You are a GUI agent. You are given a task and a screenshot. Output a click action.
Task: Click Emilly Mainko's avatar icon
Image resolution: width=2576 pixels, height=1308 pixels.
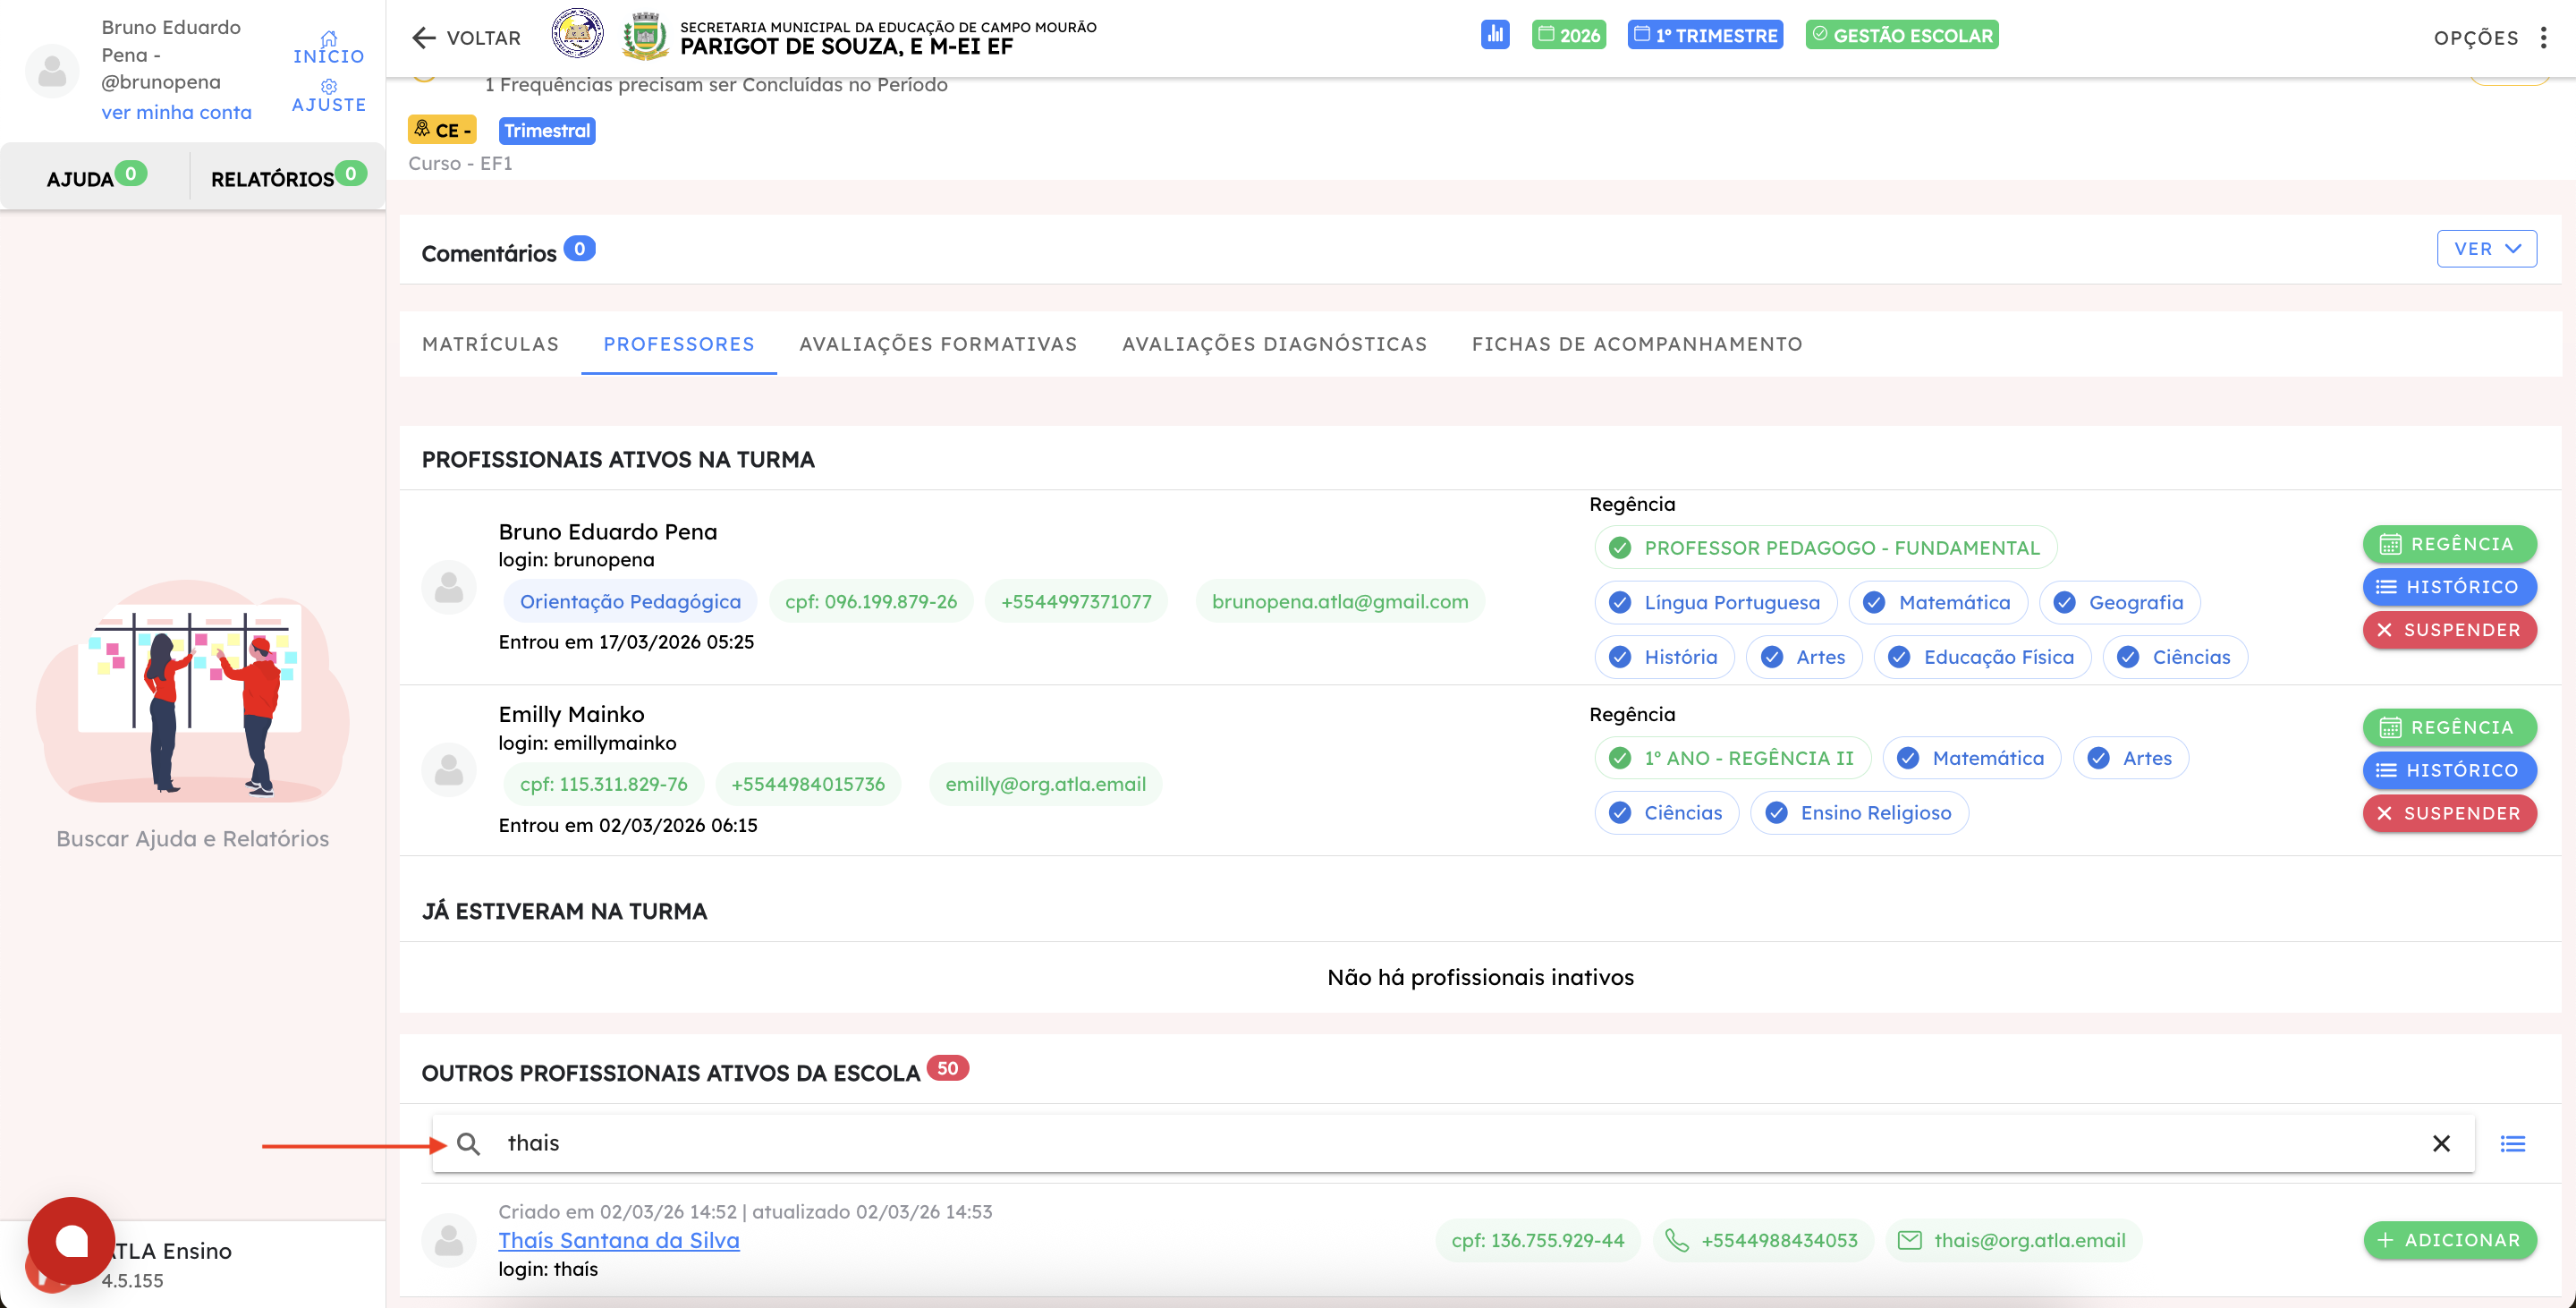click(449, 770)
